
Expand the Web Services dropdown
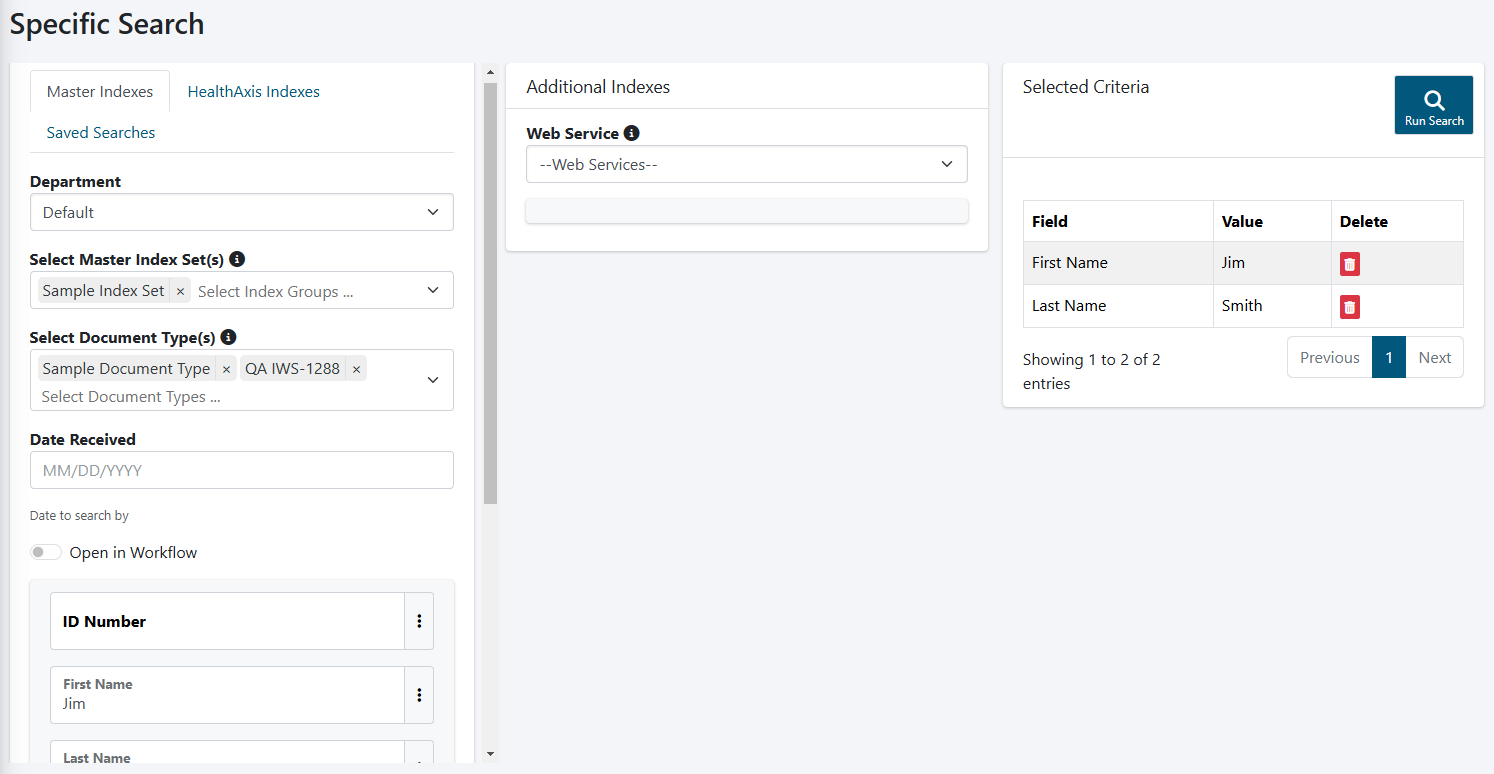pyautogui.click(x=746, y=164)
